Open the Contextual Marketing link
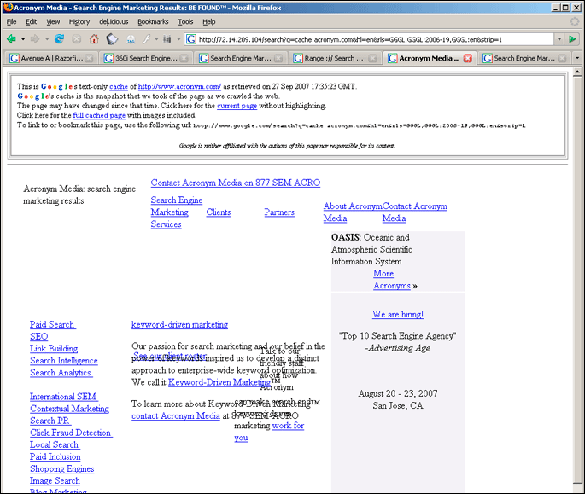 69,409
